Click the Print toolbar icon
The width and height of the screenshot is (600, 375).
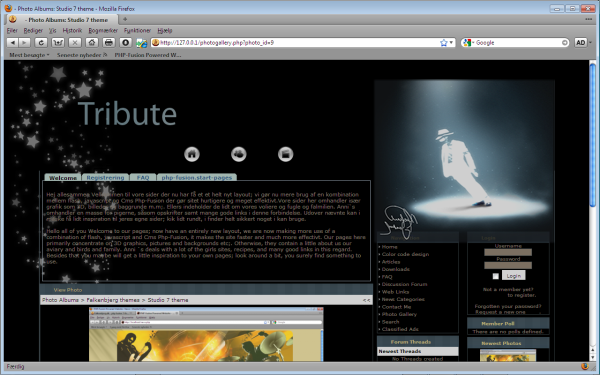click(x=109, y=43)
